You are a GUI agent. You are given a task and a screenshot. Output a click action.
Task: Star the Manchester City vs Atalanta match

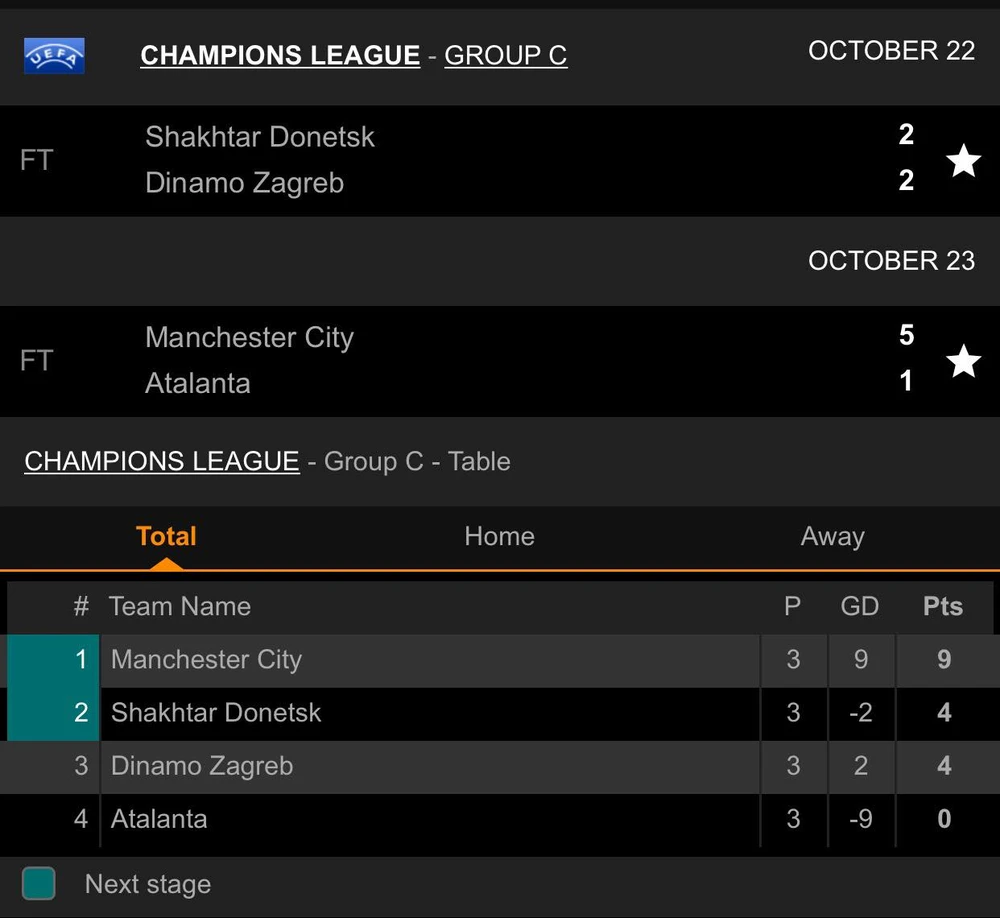(x=963, y=361)
